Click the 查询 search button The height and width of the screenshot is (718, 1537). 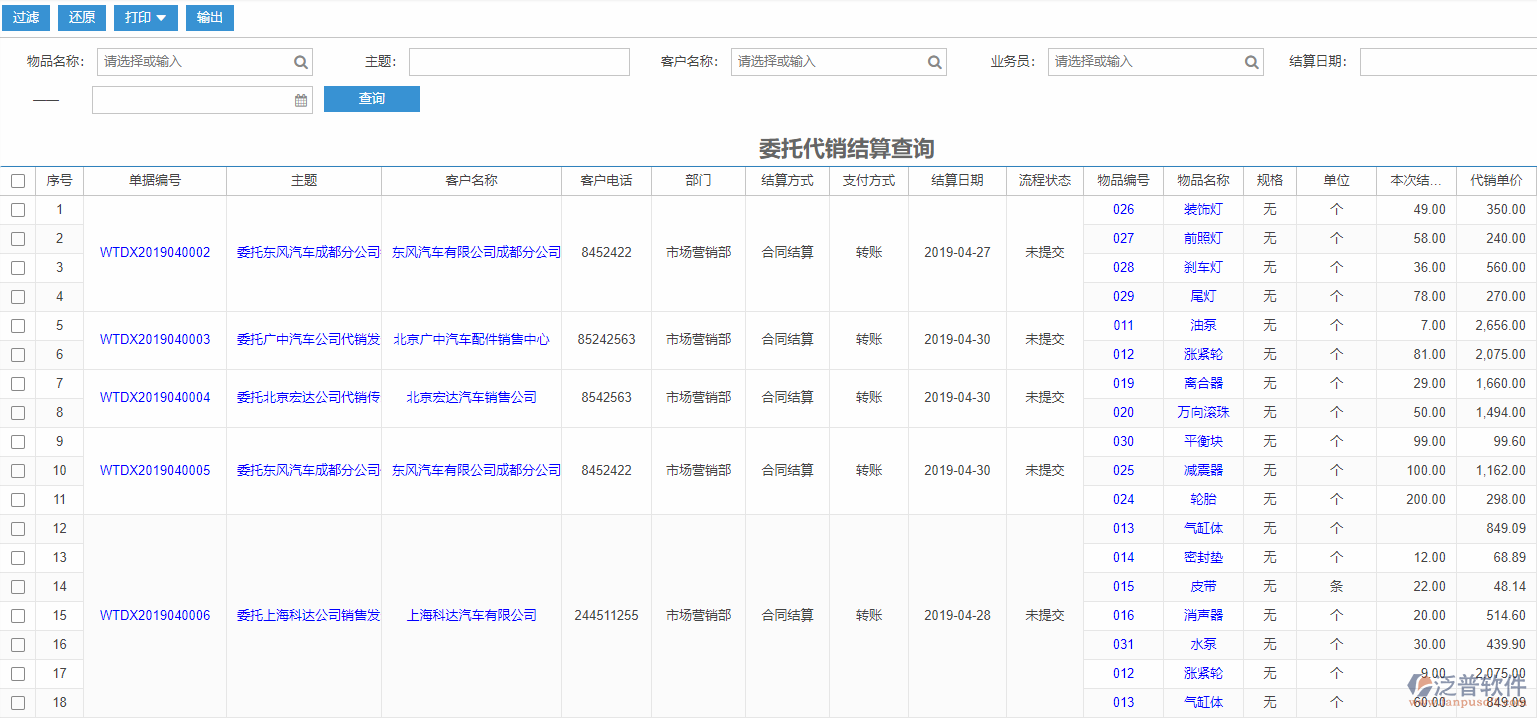tap(371, 99)
